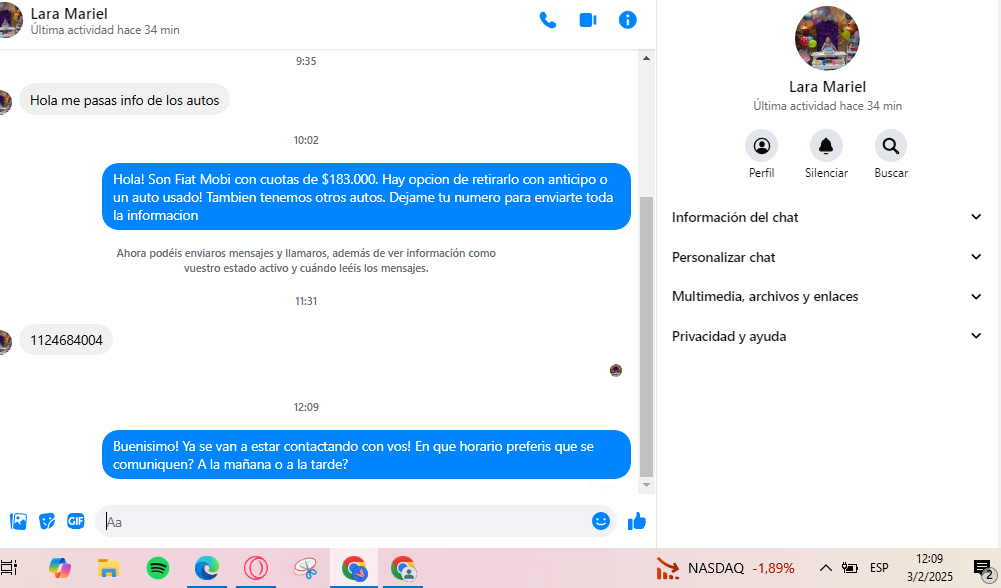1001x588 pixels.
Task: Expand Multimedia, archivos y enlaces
Action: [x=827, y=296]
